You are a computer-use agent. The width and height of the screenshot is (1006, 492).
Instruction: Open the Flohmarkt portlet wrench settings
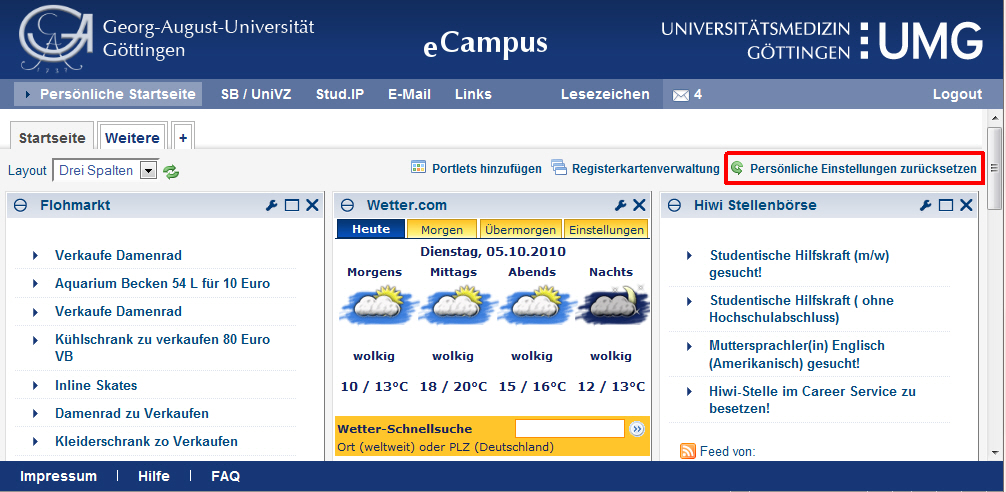click(271, 205)
